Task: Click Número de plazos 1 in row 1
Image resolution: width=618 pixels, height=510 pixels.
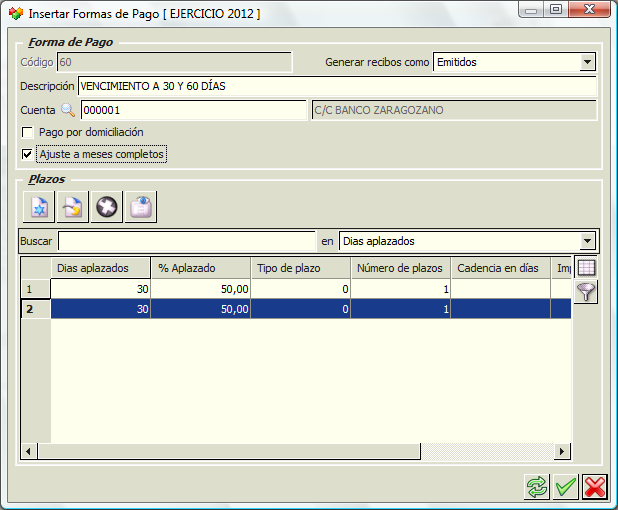Action: (x=401, y=289)
